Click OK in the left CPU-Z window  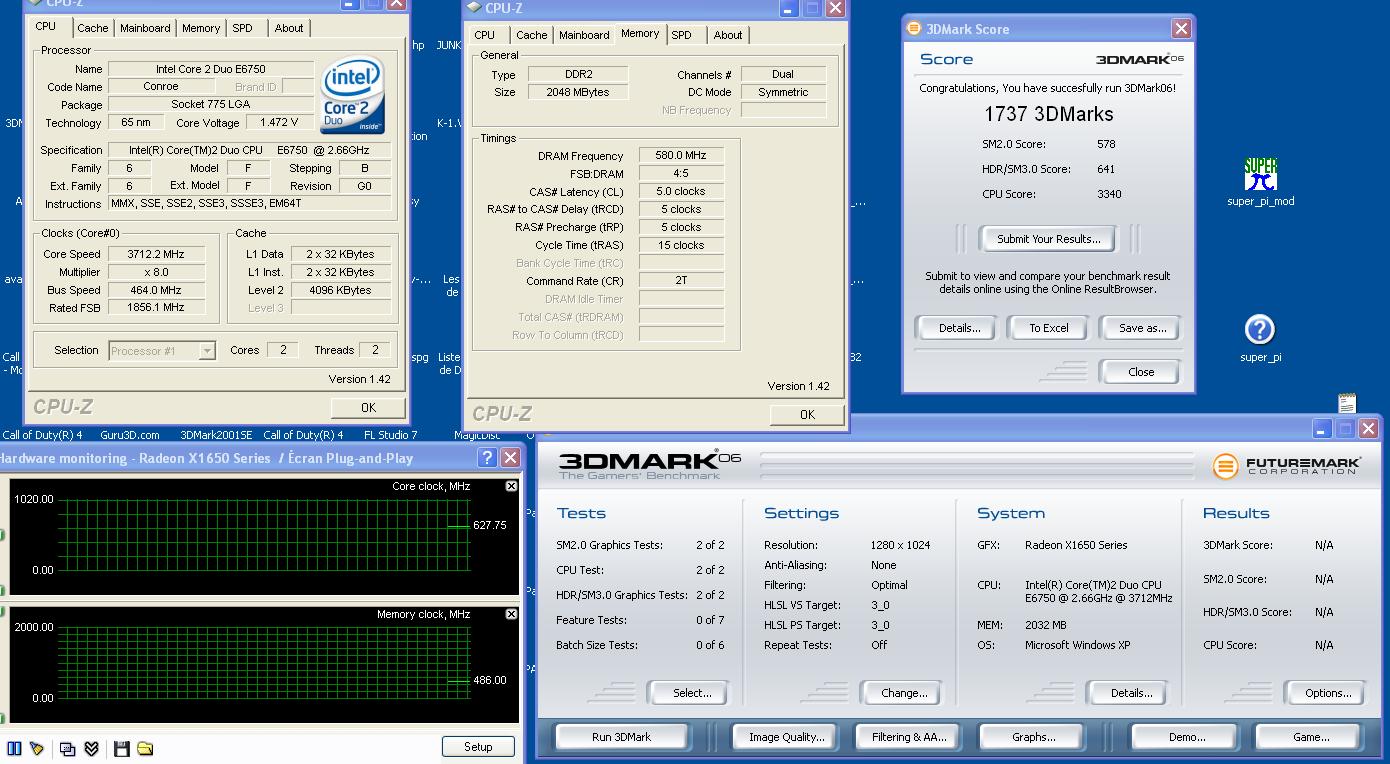368,407
